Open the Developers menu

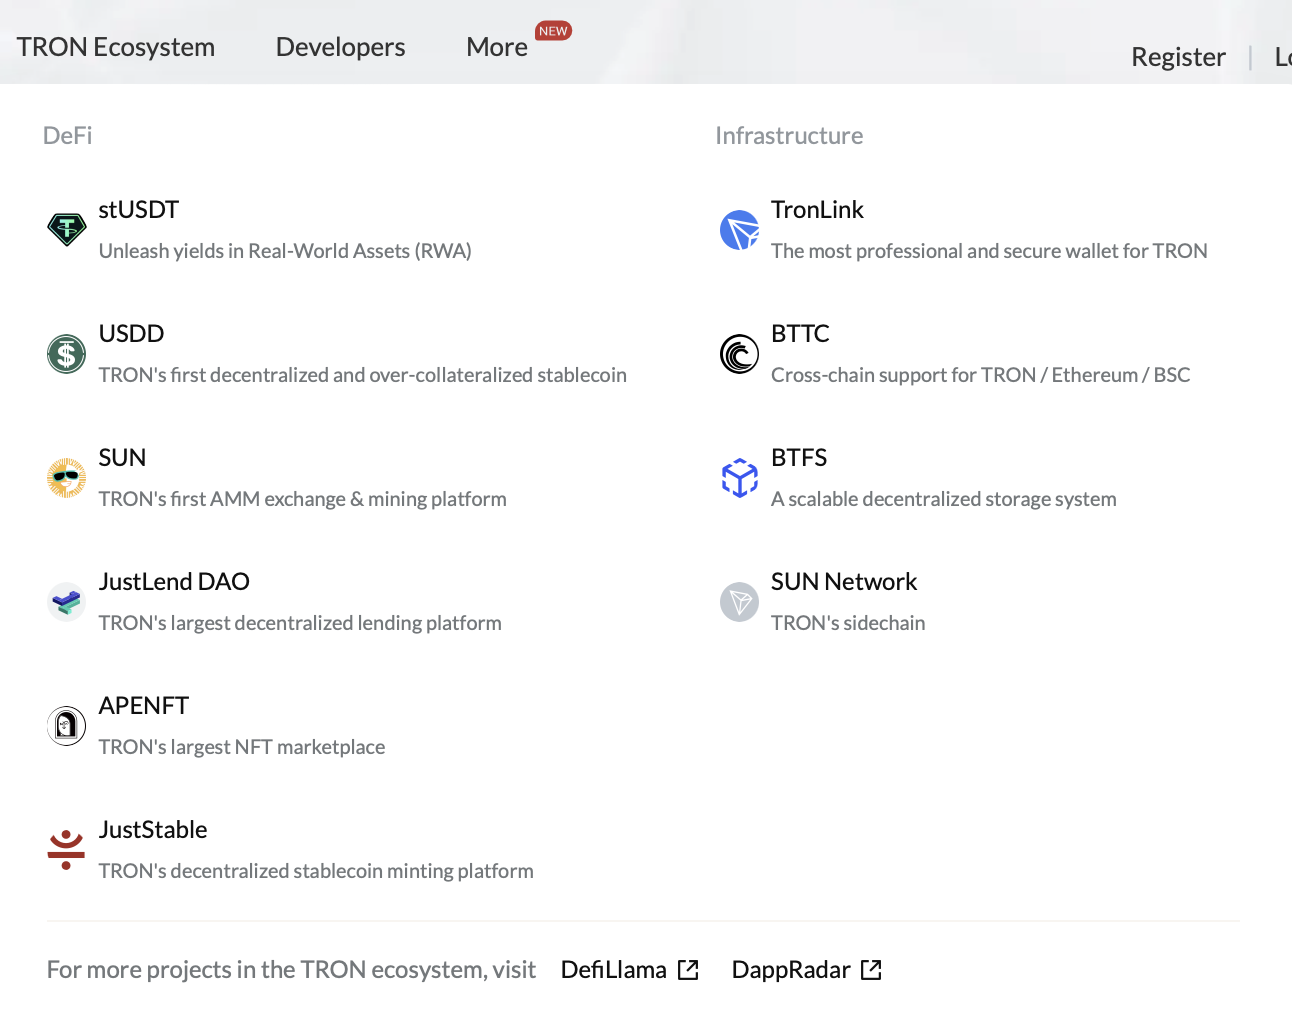click(x=340, y=47)
